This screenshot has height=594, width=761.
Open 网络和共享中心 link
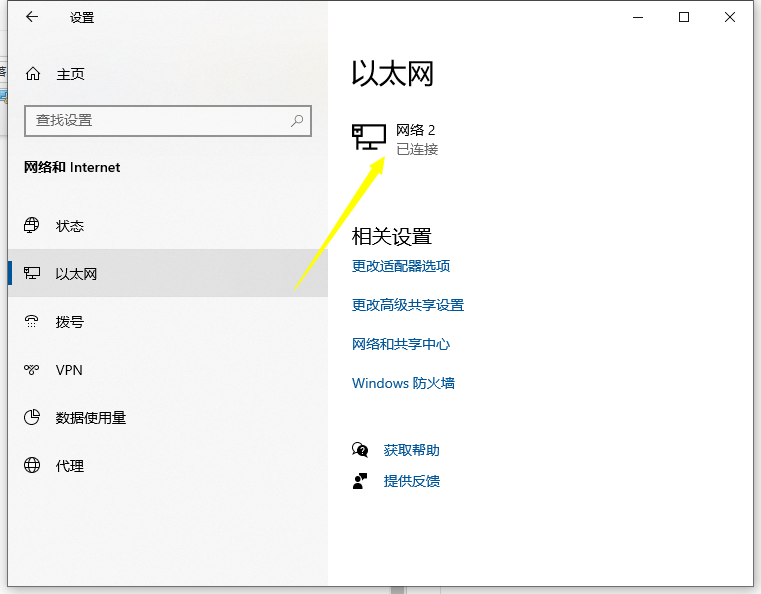401,344
